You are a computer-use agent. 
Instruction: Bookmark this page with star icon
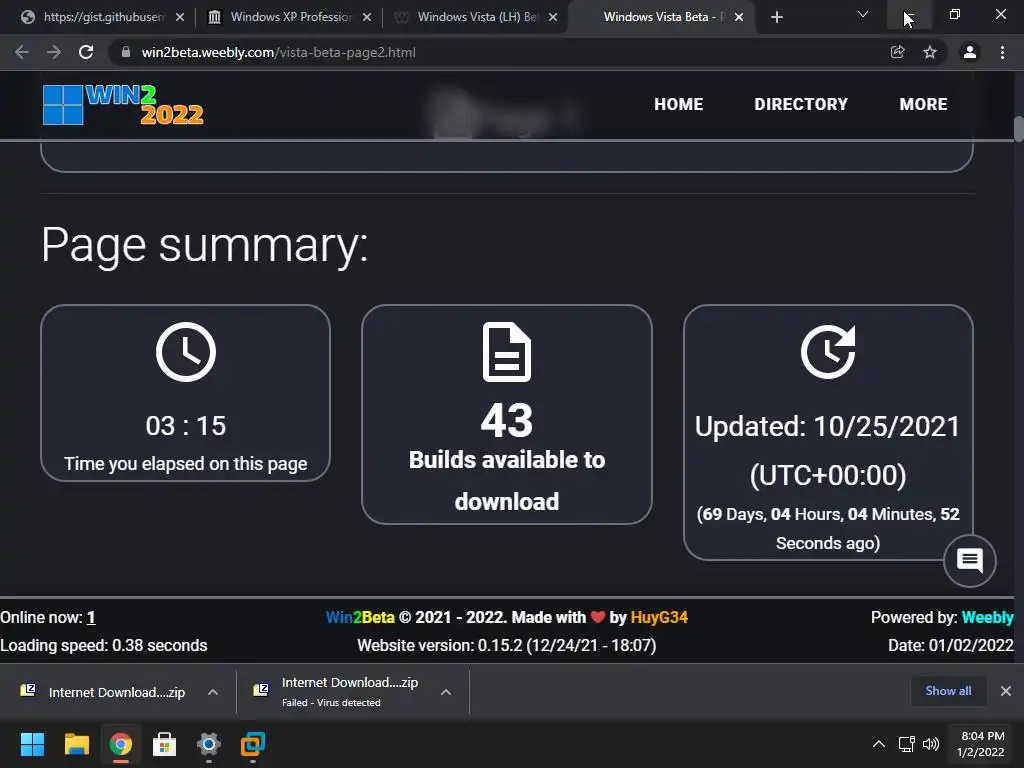coord(930,52)
